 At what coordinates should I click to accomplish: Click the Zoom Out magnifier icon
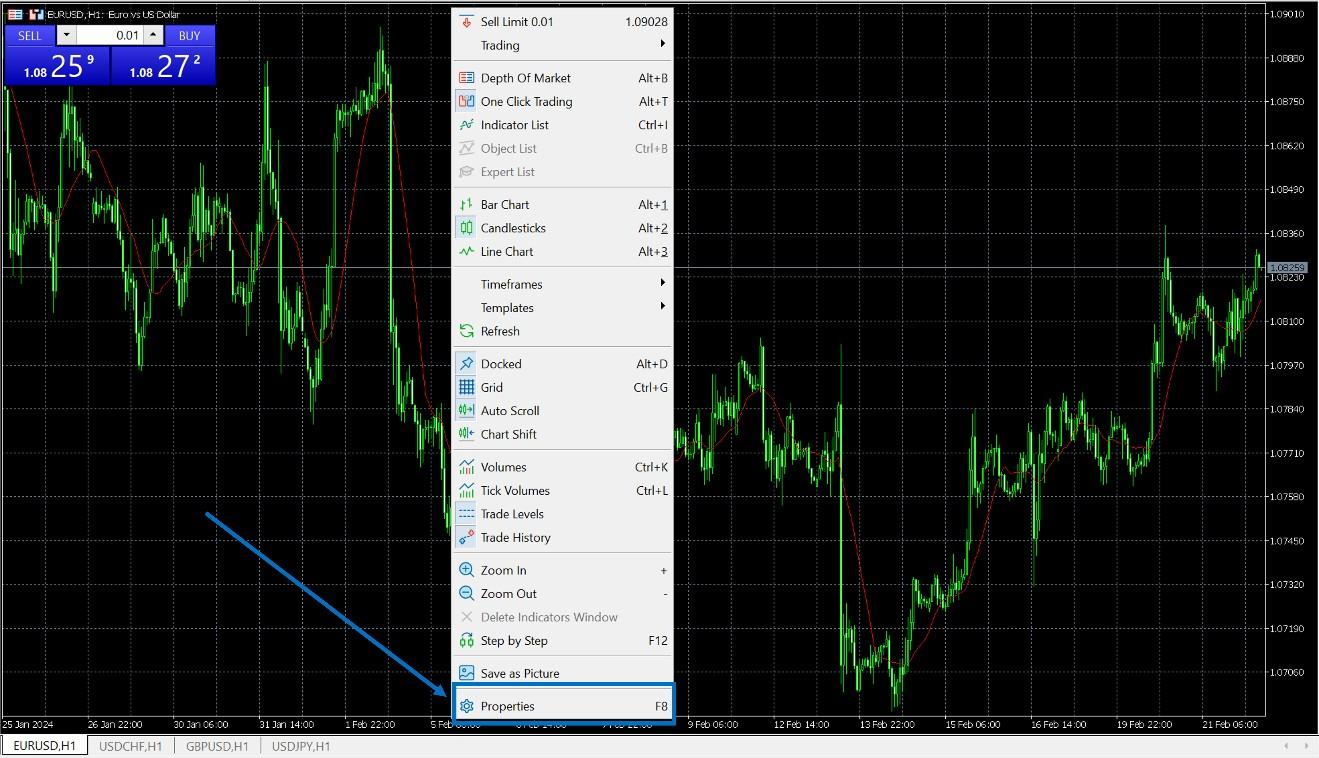coord(466,594)
